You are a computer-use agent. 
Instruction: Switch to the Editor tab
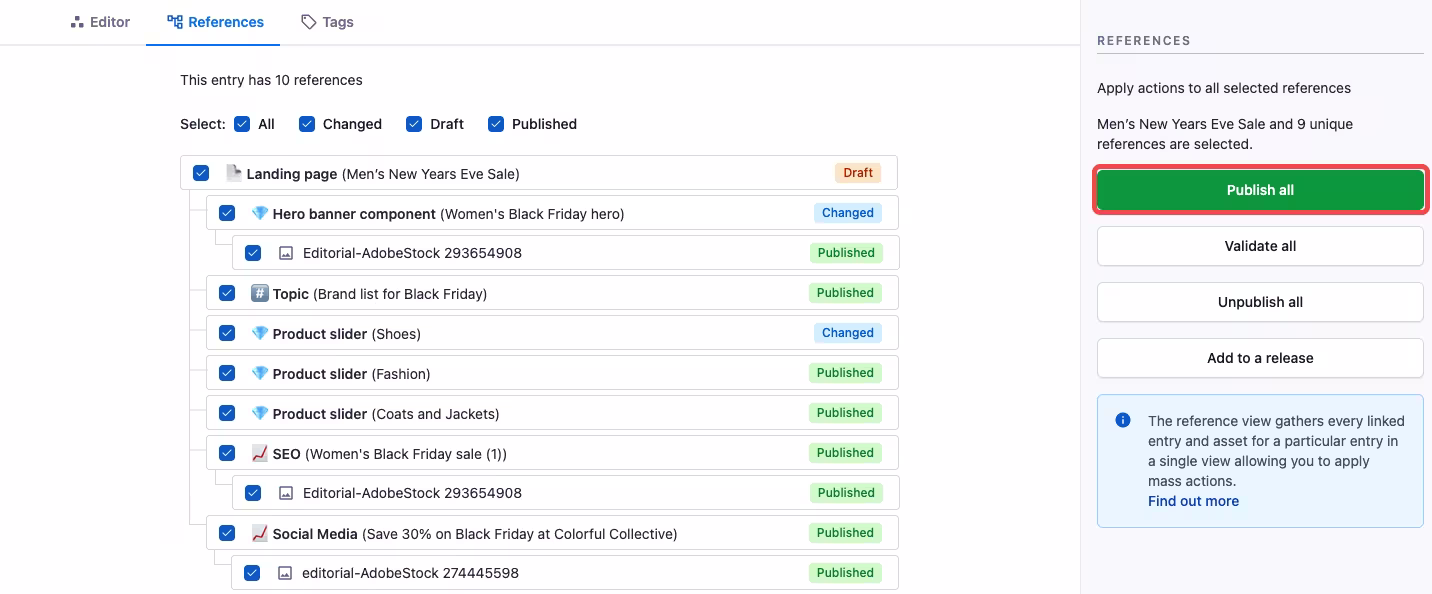100,22
